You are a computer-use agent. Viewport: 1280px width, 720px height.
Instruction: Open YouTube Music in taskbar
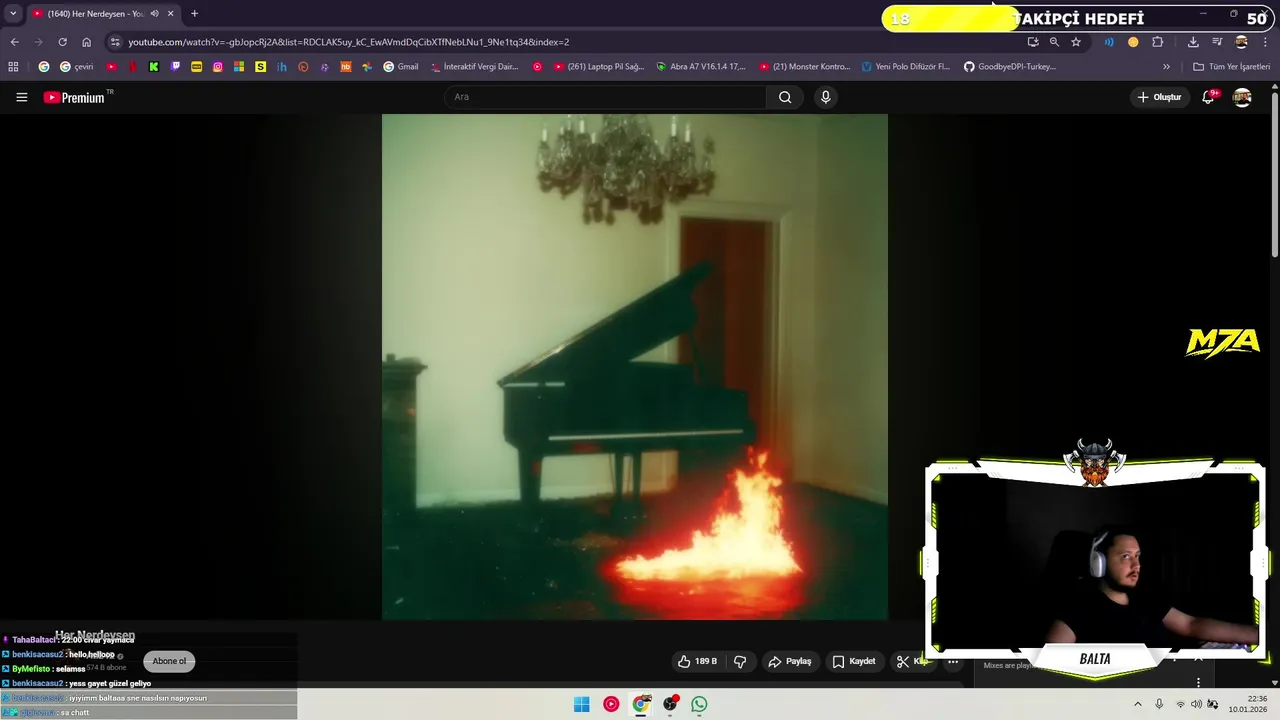click(611, 704)
